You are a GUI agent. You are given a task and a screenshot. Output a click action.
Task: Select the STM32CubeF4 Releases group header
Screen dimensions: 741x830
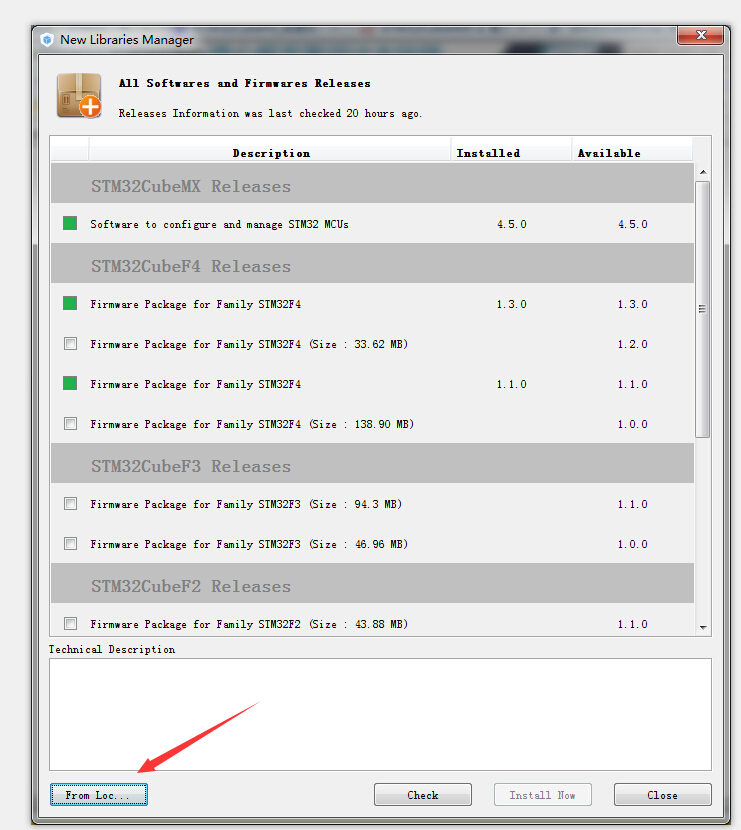372,263
